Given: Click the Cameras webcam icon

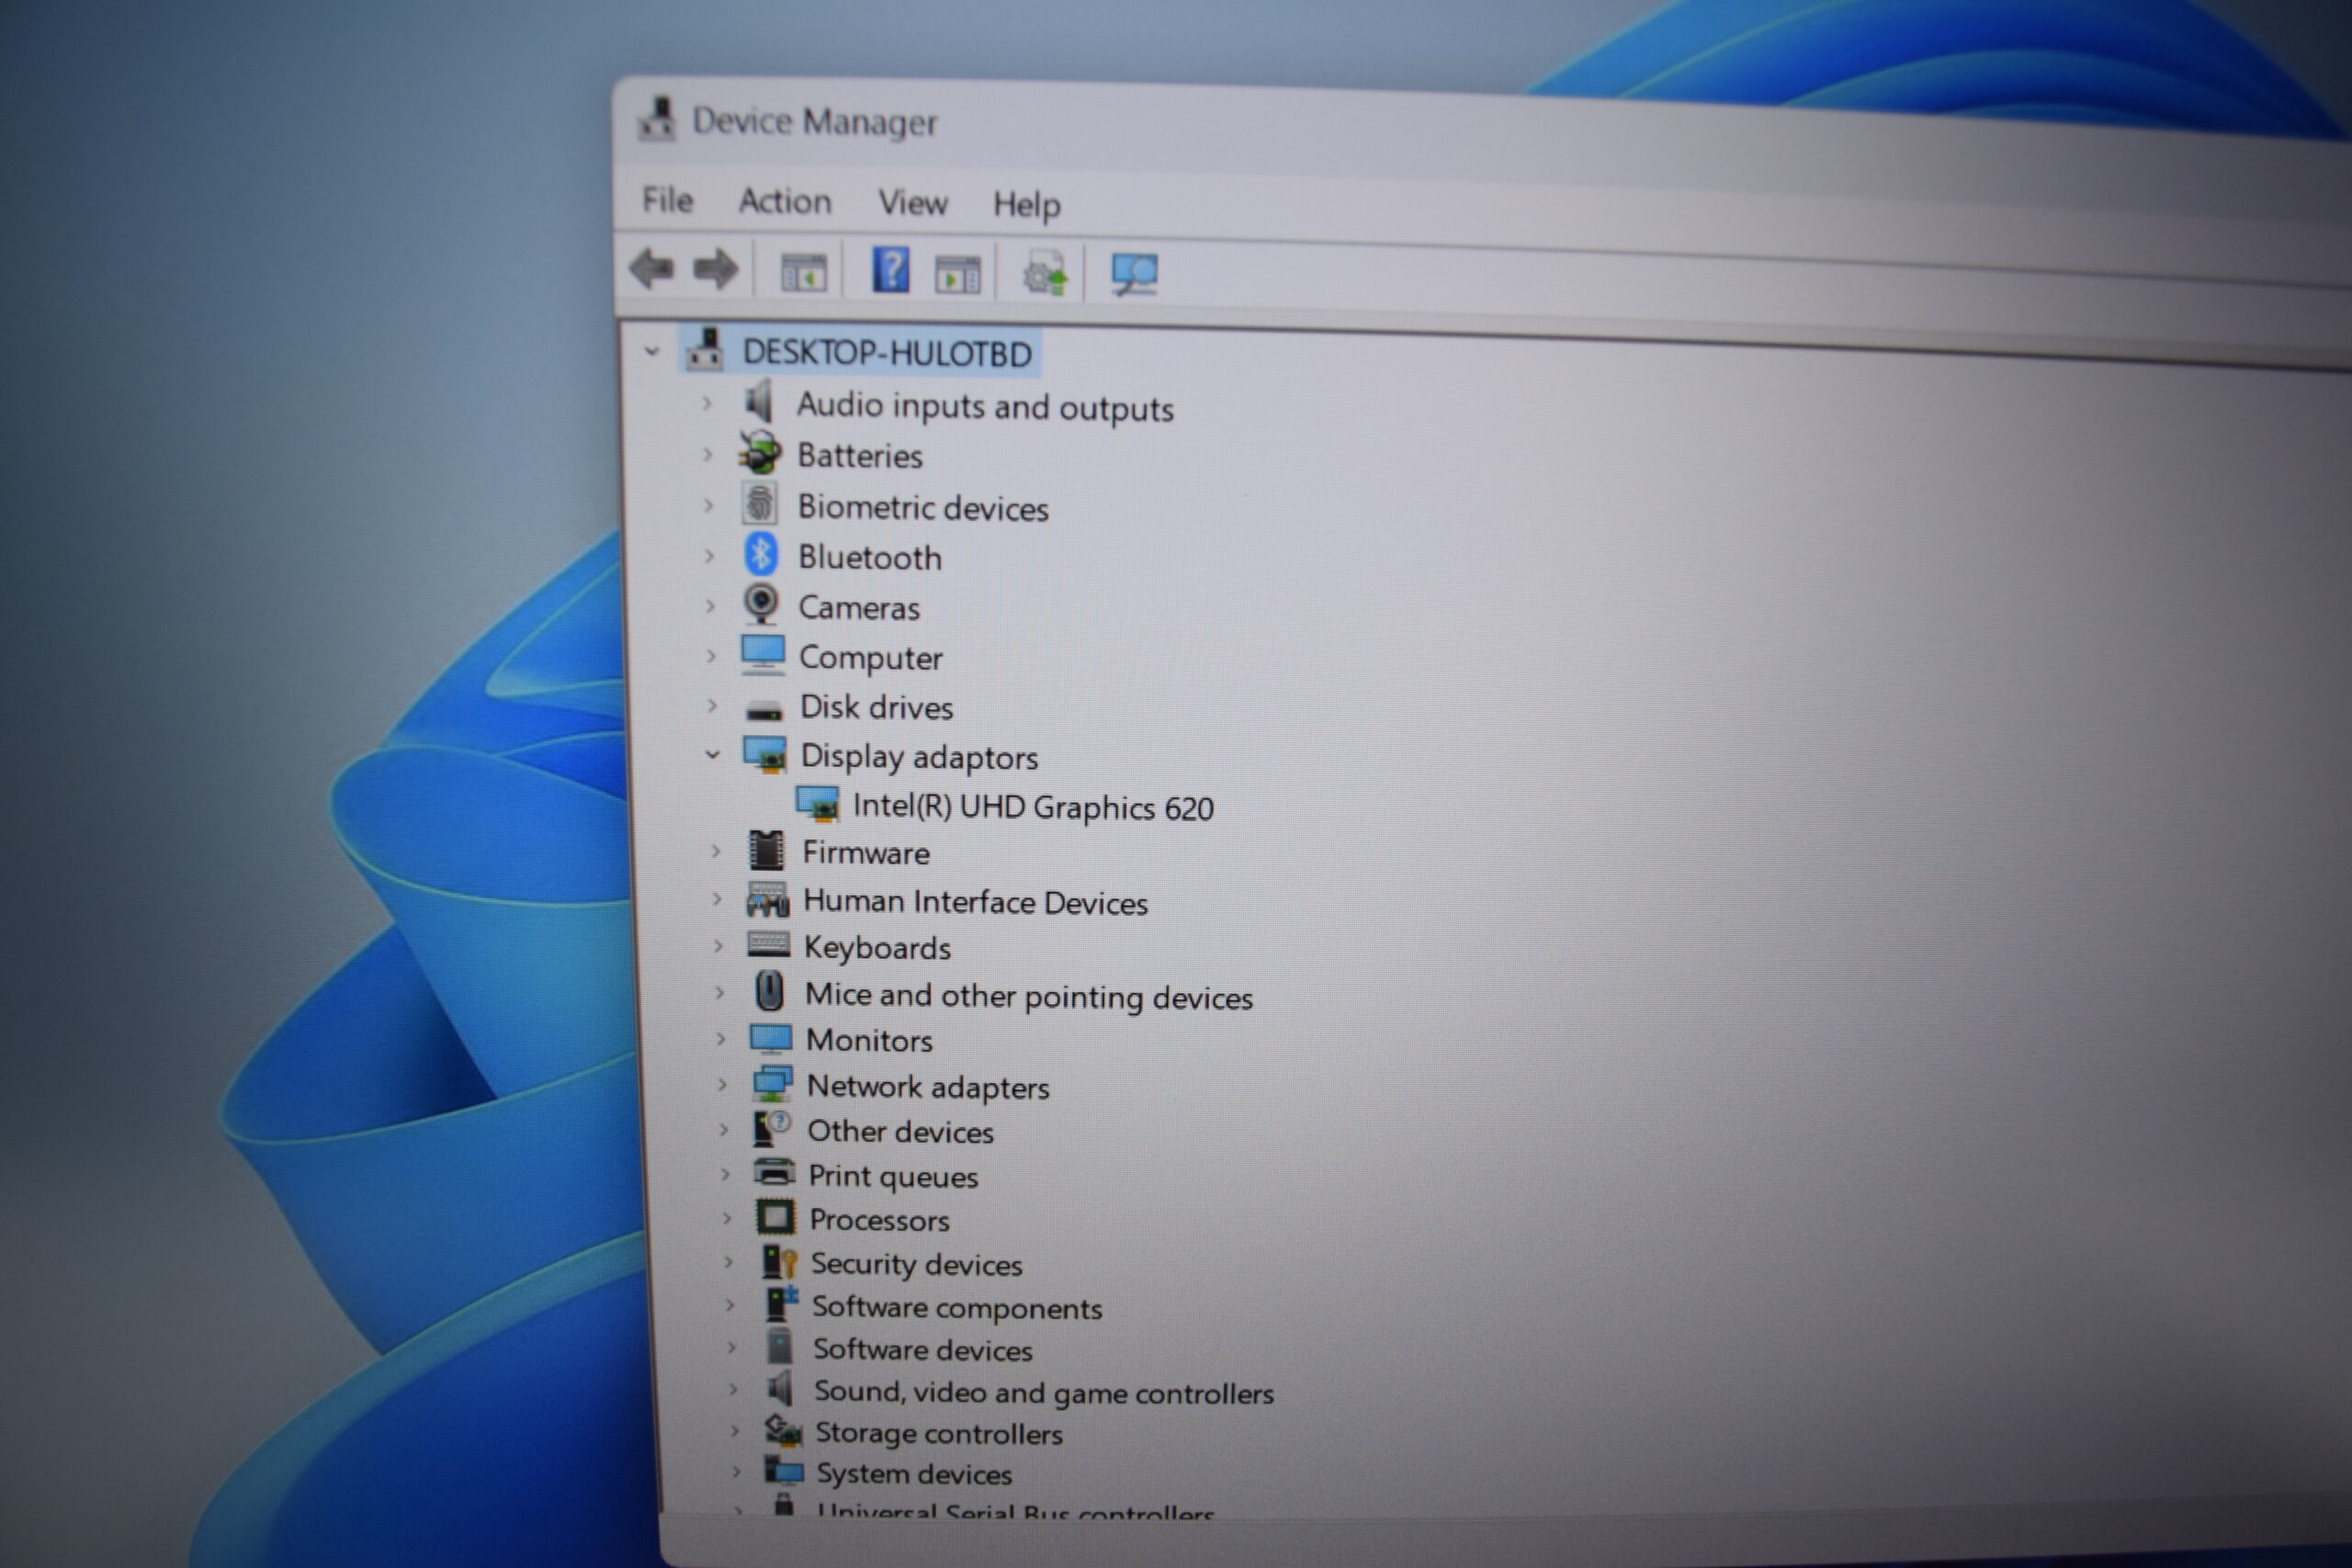Looking at the screenshot, I should pyautogui.click(x=761, y=604).
